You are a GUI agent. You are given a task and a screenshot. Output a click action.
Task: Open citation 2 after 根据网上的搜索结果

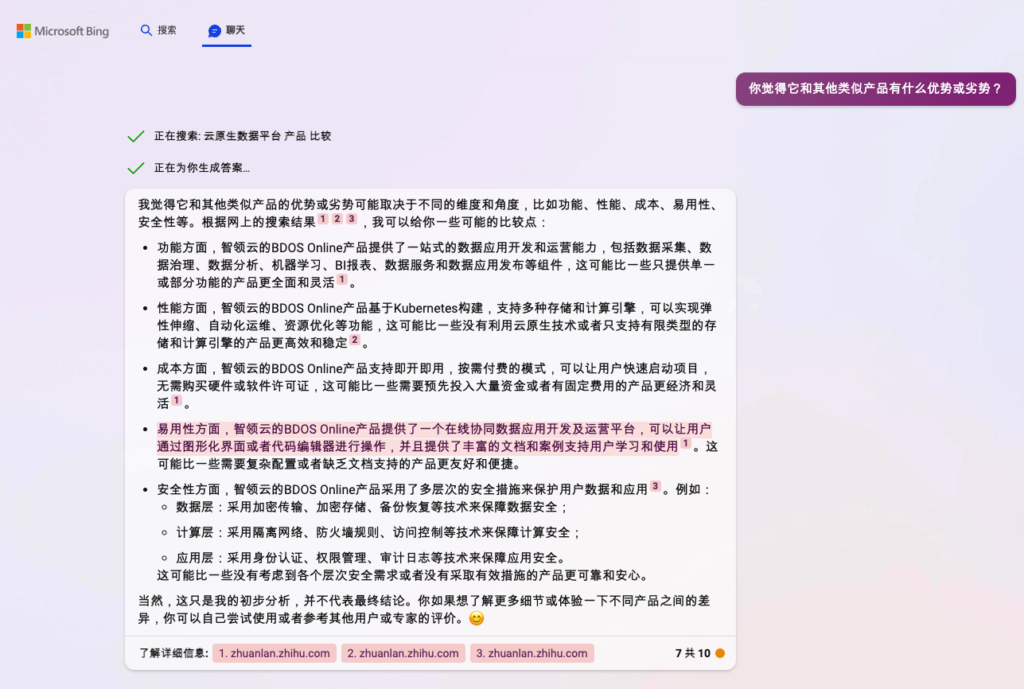coord(337,219)
